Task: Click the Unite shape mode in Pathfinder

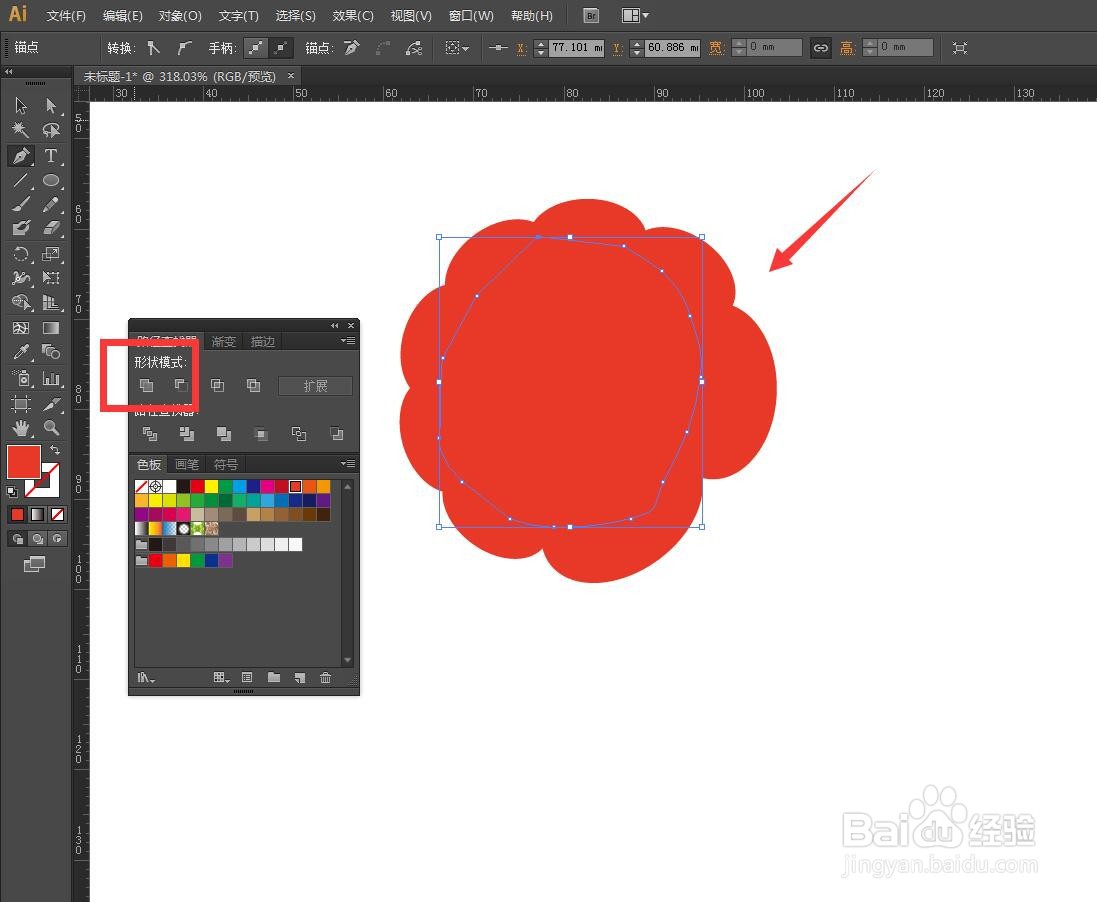Action: click(147, 386)
